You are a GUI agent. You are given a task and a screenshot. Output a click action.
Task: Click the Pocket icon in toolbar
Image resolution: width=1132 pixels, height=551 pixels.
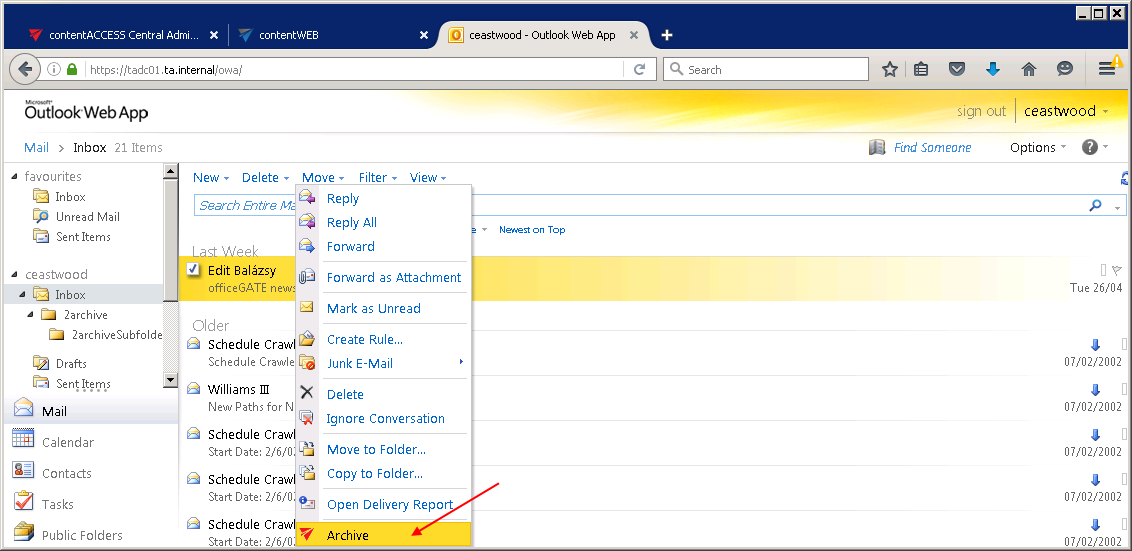(x=957, y=69)
